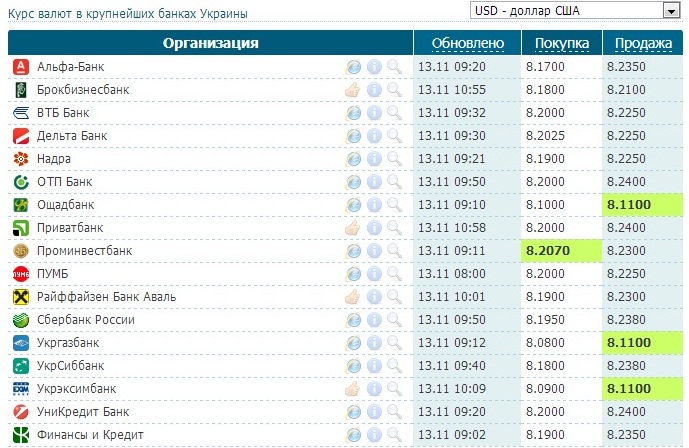Show info icon for Альфа-Банк

click(374, 67)
